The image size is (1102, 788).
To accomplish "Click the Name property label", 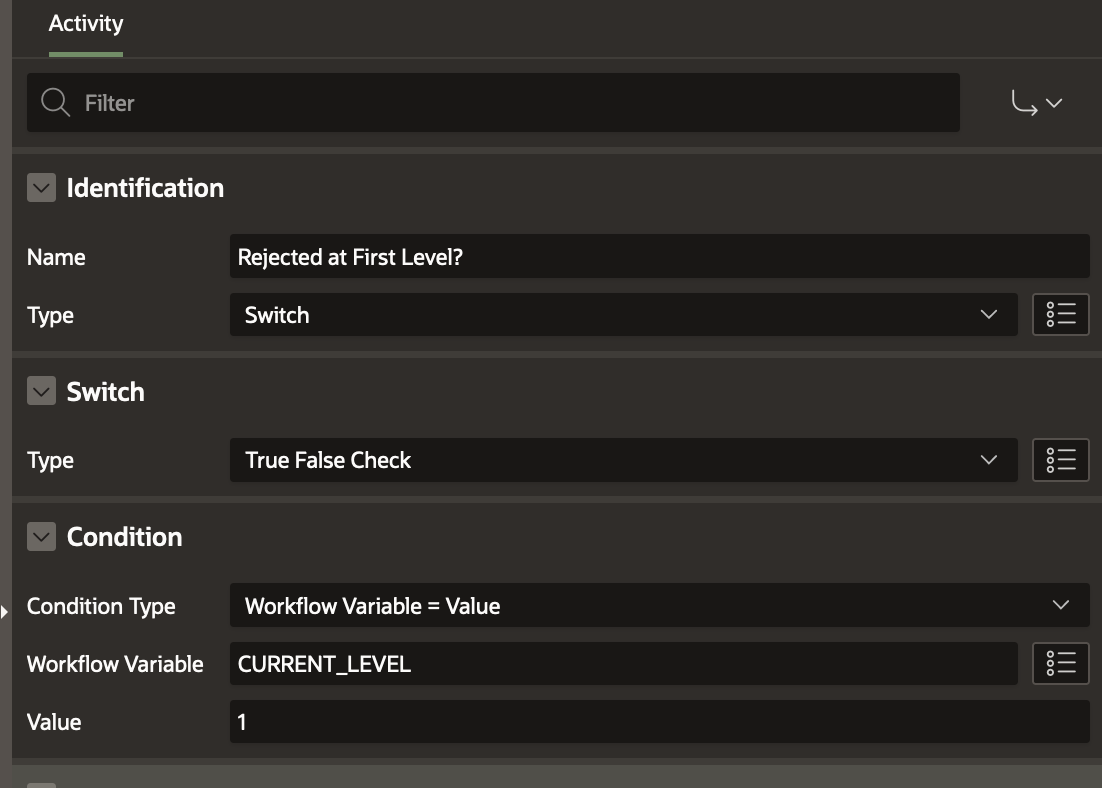I will [x=56, y=257].
